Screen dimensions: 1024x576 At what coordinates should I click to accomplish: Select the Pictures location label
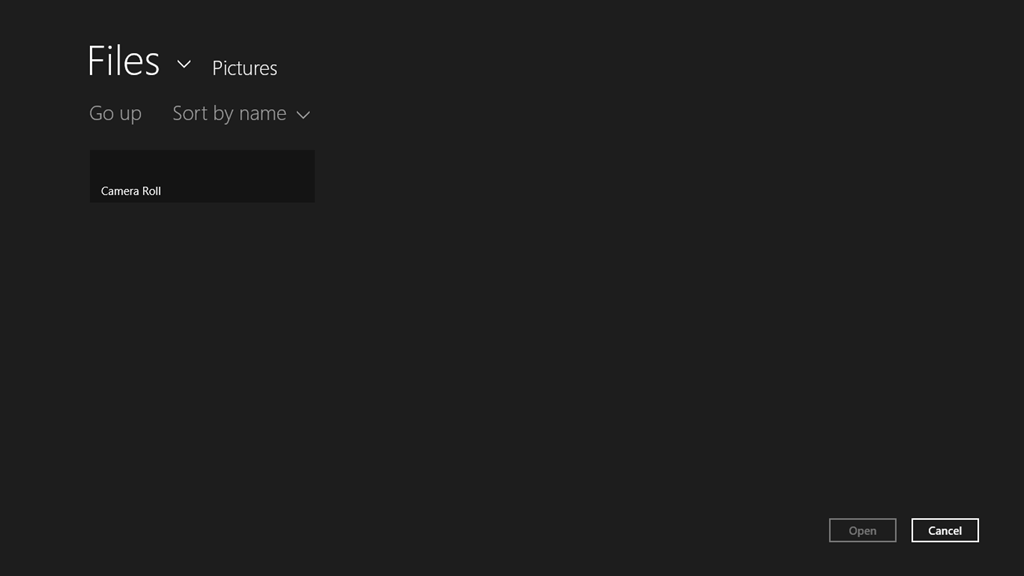click(x=244, y=68)
